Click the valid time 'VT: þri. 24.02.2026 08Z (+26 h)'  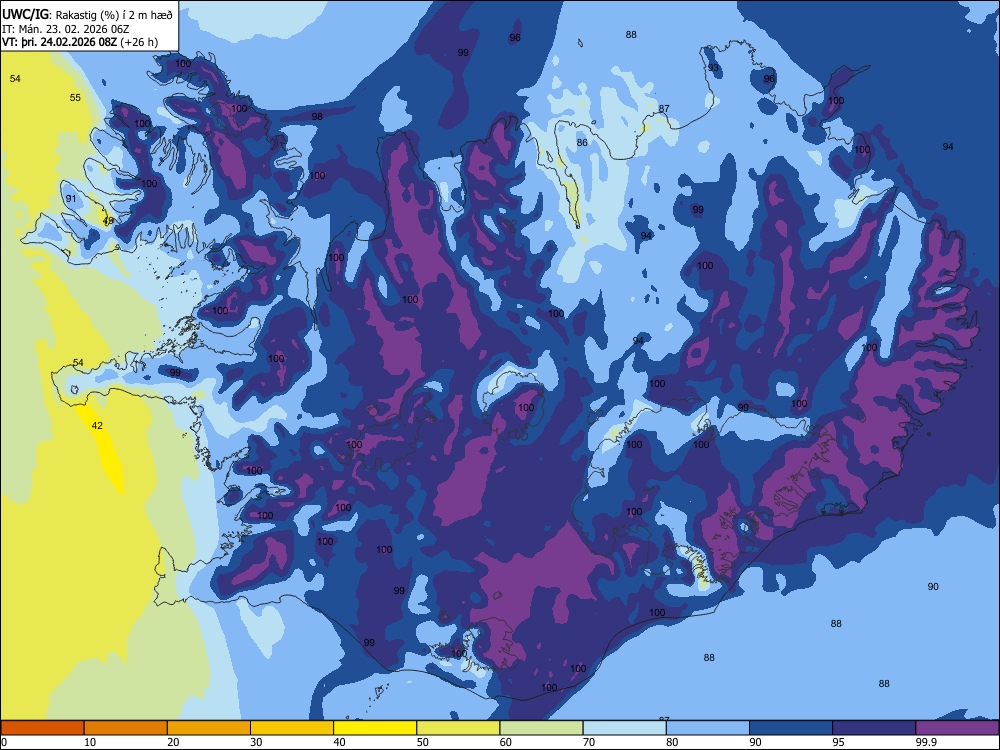(x=80, y=42)
